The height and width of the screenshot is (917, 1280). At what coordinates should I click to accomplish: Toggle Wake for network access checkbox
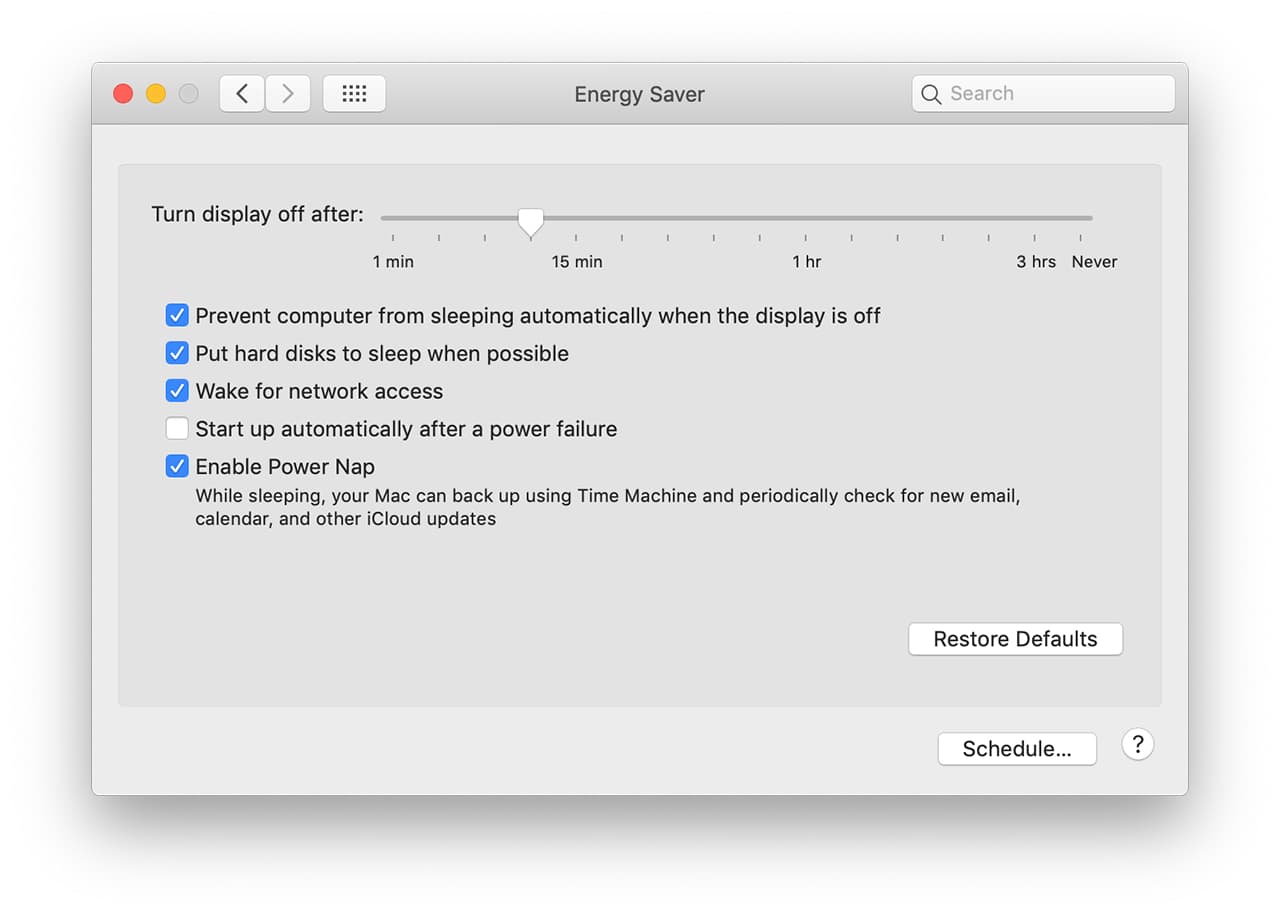177,391
